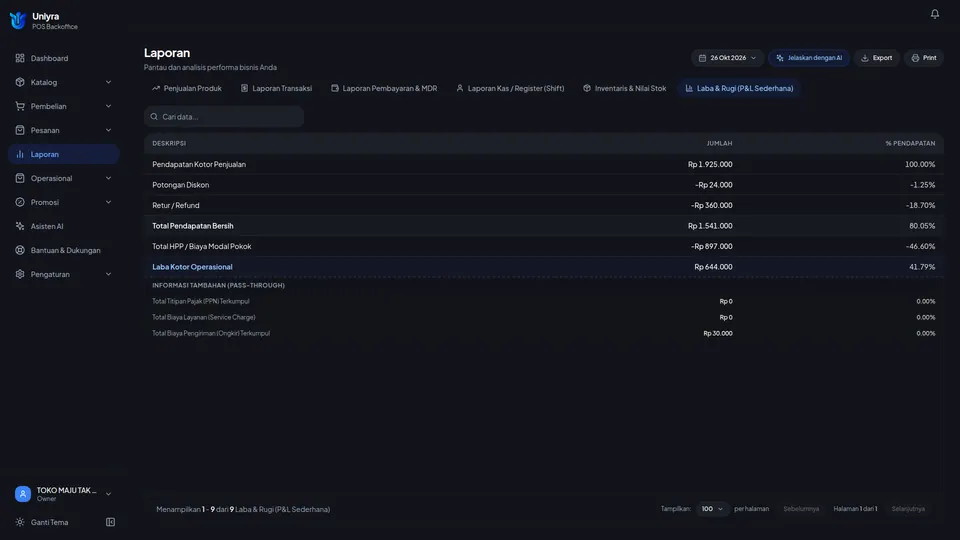
Task: Click the Laporan Pembayaran wallet icon
Action: [x=335, y=88]
